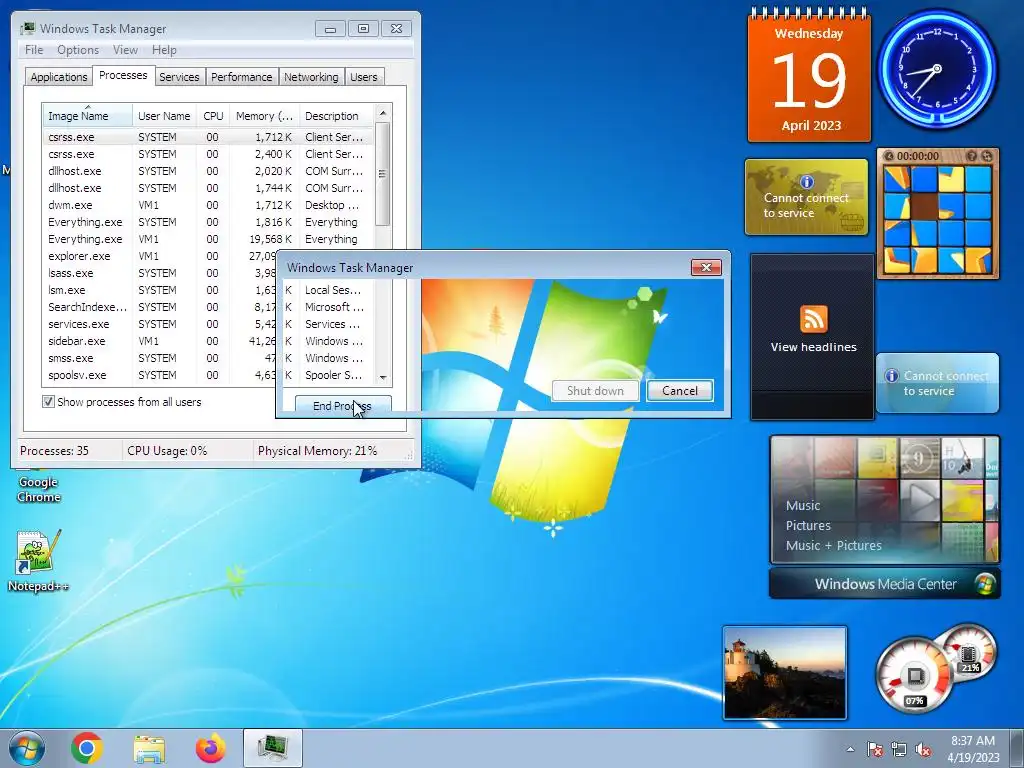The height and width of the screenshot is (768, 1024).
Task: Open the Action Center flag icon
Action: pyautogui.click(x=874, y=749)
